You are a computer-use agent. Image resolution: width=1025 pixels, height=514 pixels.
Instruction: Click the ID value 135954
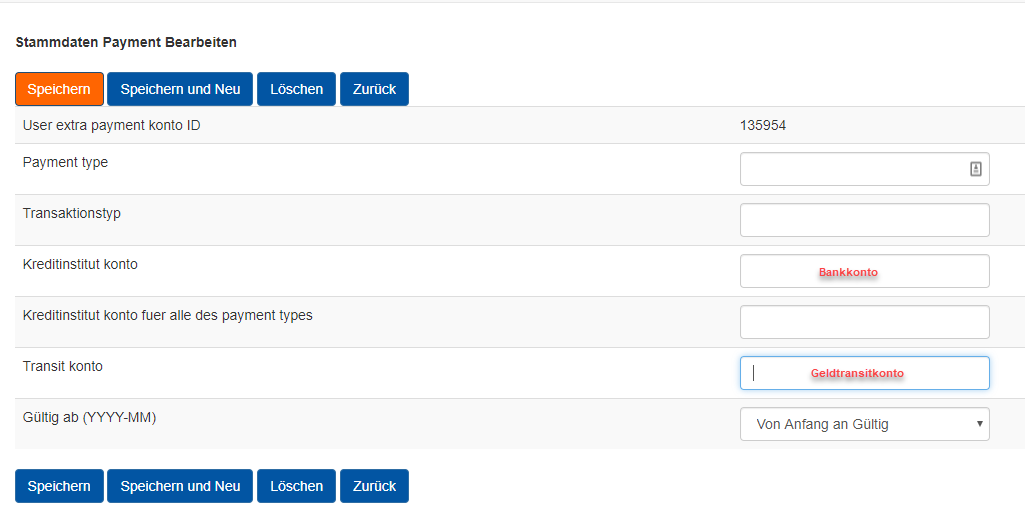pyautogui.click(x=763, y=126)
